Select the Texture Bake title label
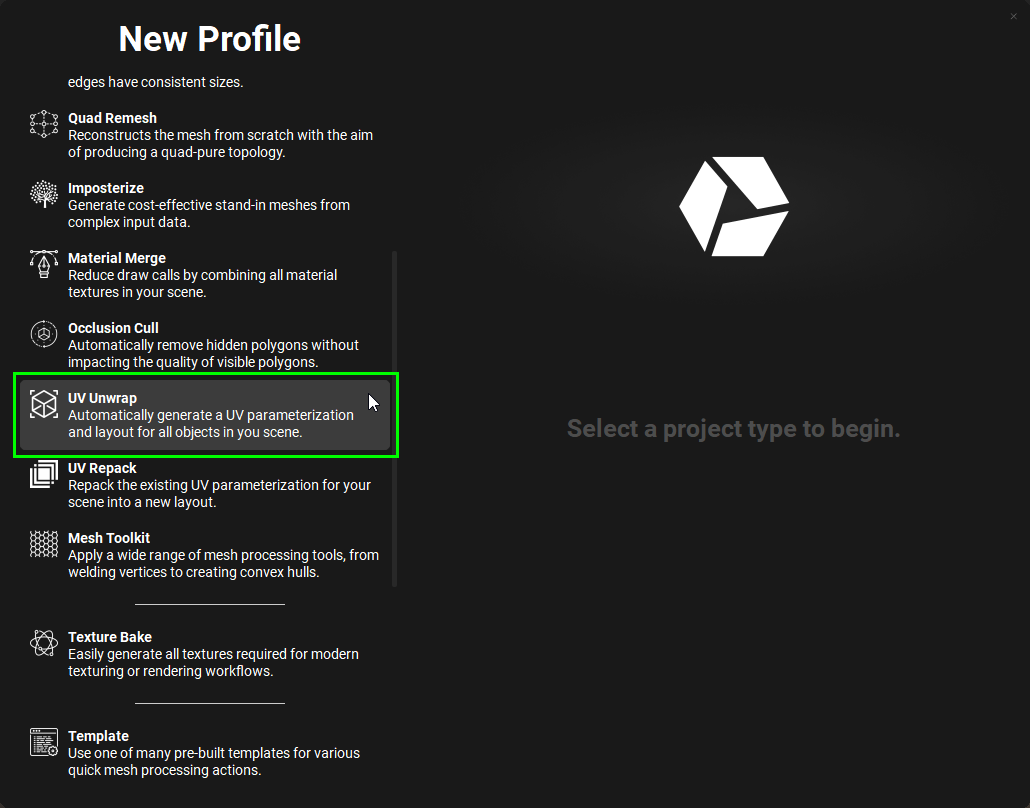This screenshot has height=808, width=1030. click(110, 637)
